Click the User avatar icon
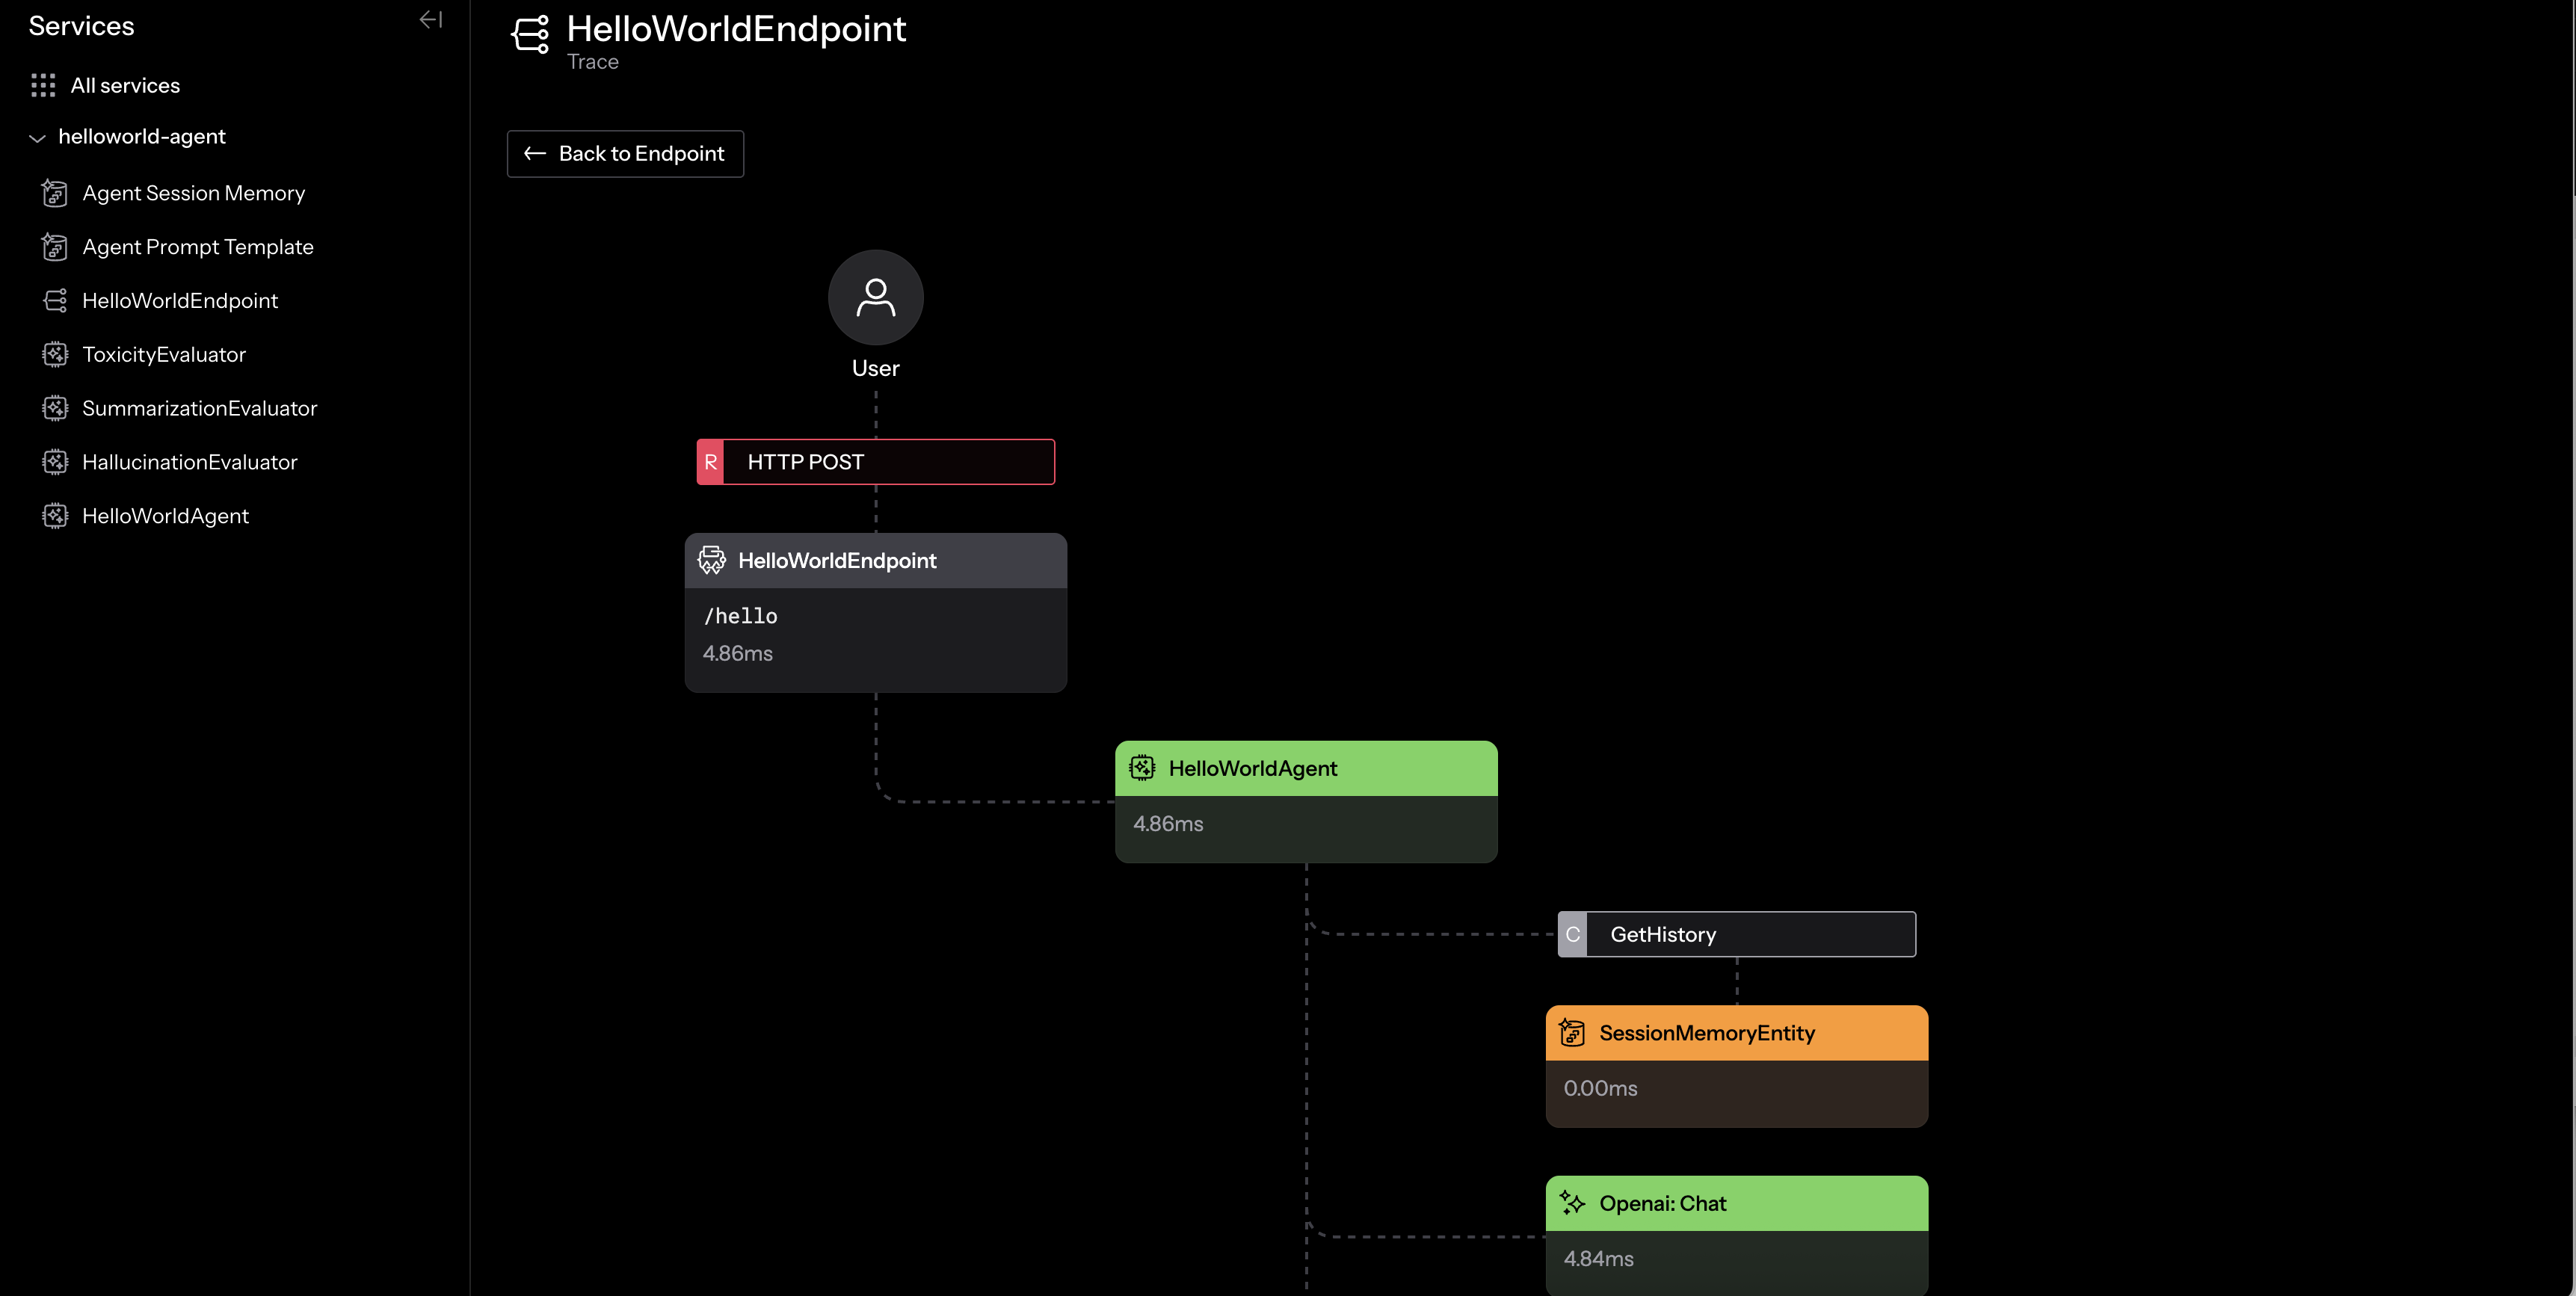This screenshot has width=2576, height=1296. (875, 297)
